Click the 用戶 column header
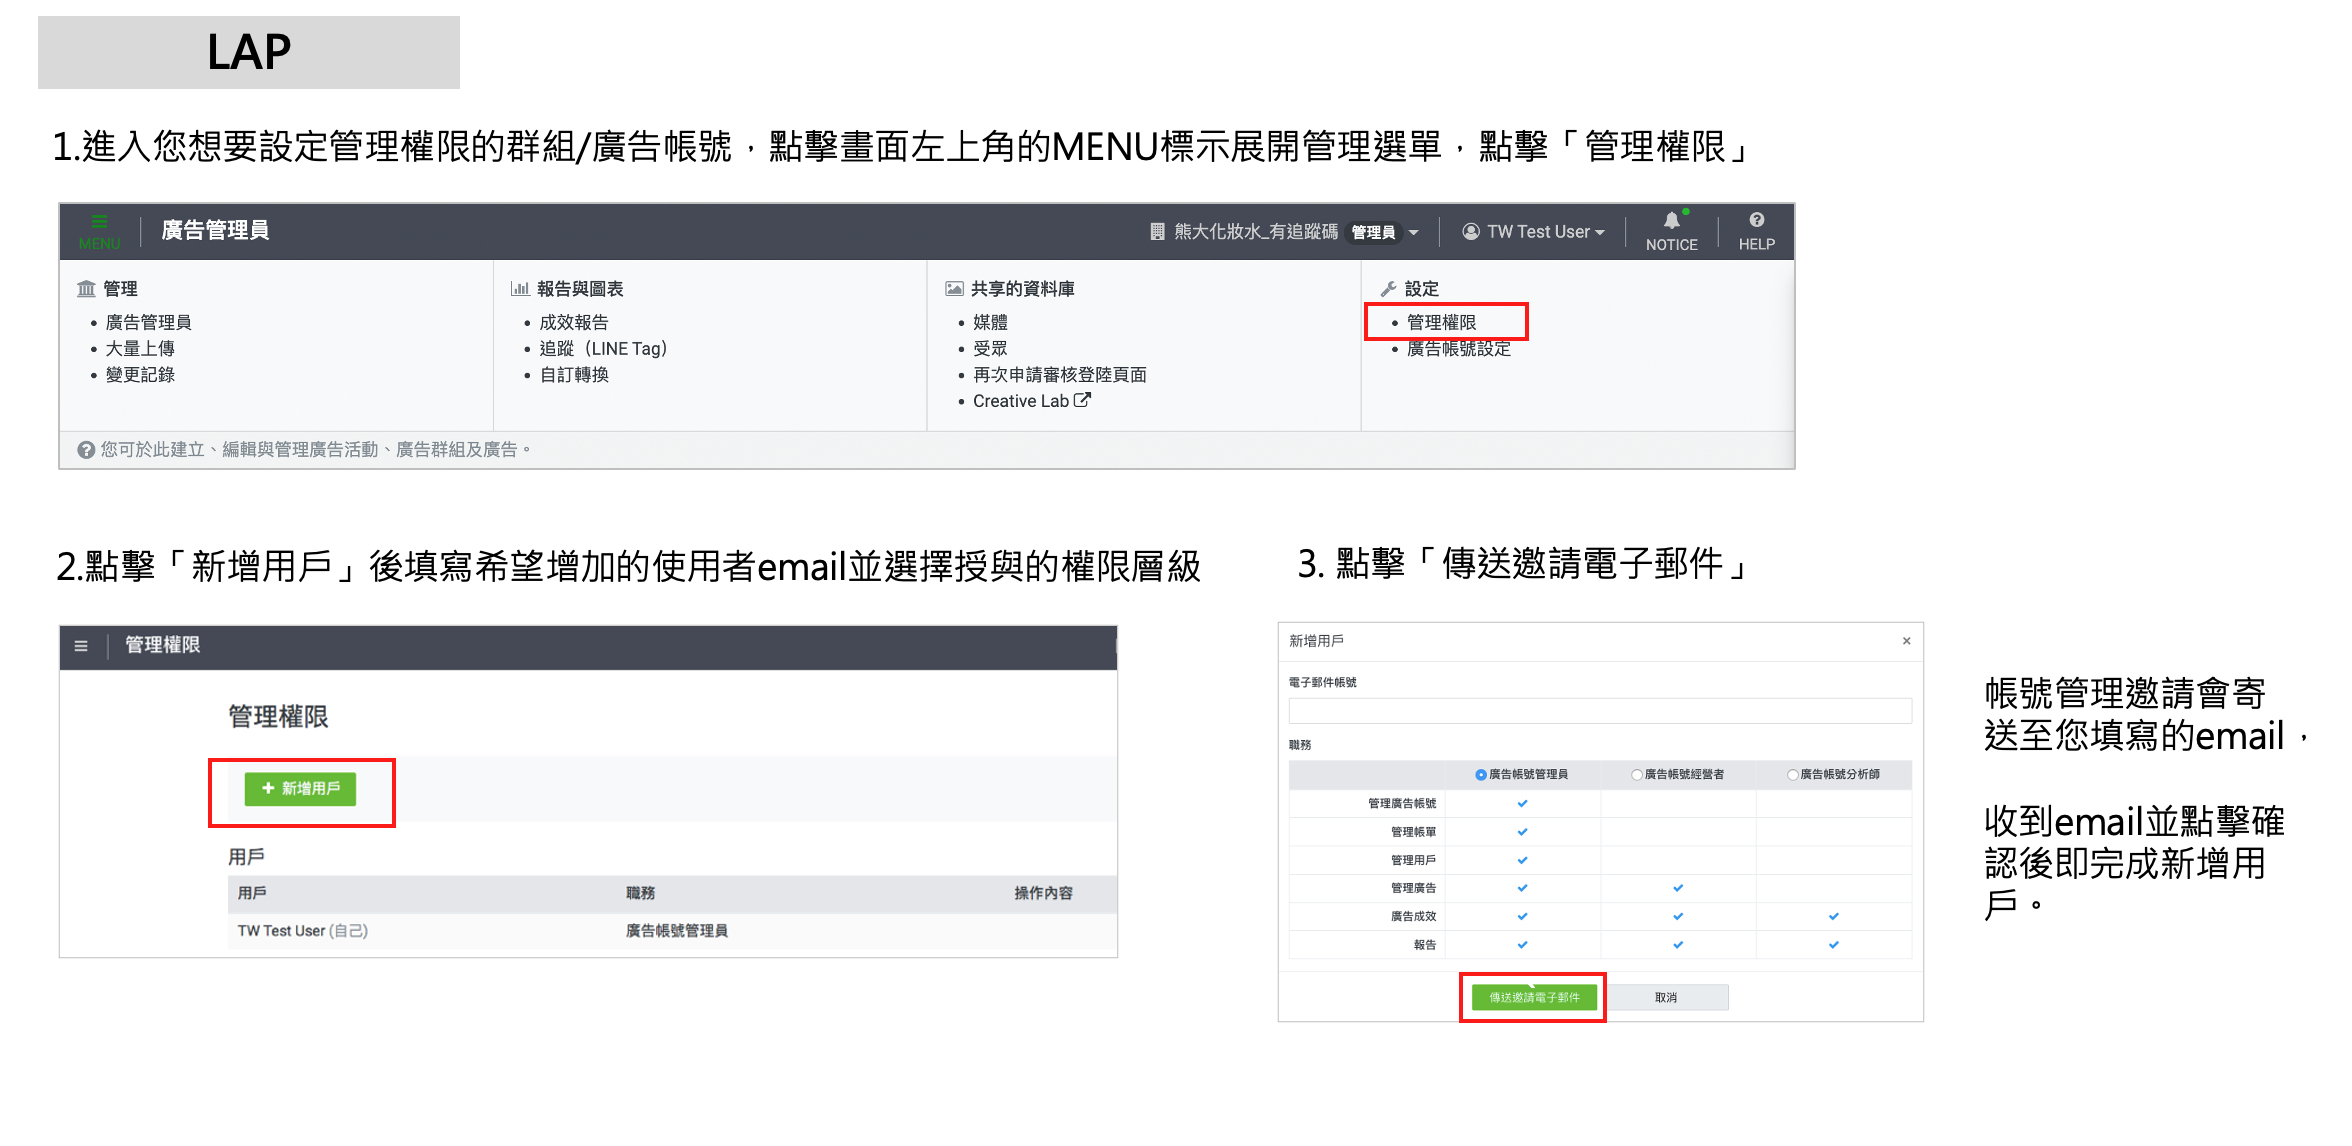Viewport: 2352px width, 1146px height. [x=252, y=893]
